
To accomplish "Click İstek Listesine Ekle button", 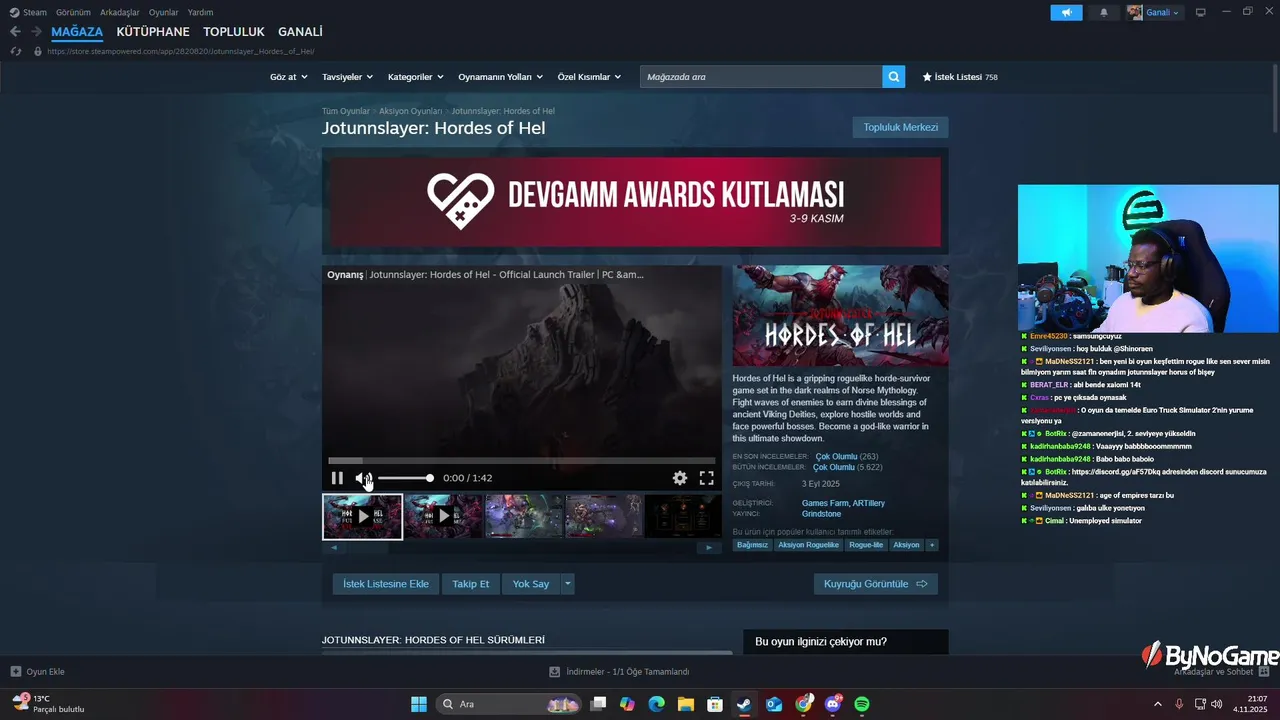I will pos(386,584).
